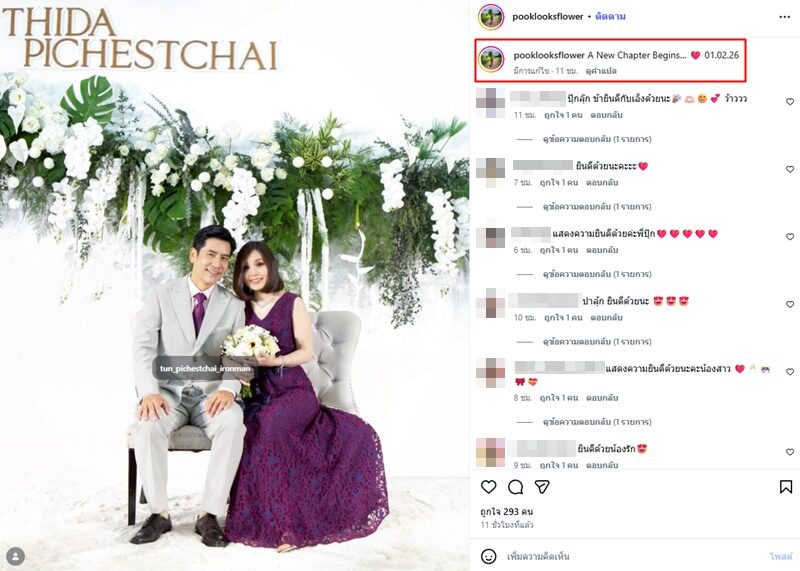Click ตอบกลับ on the 6 ชม. comment

602,250
